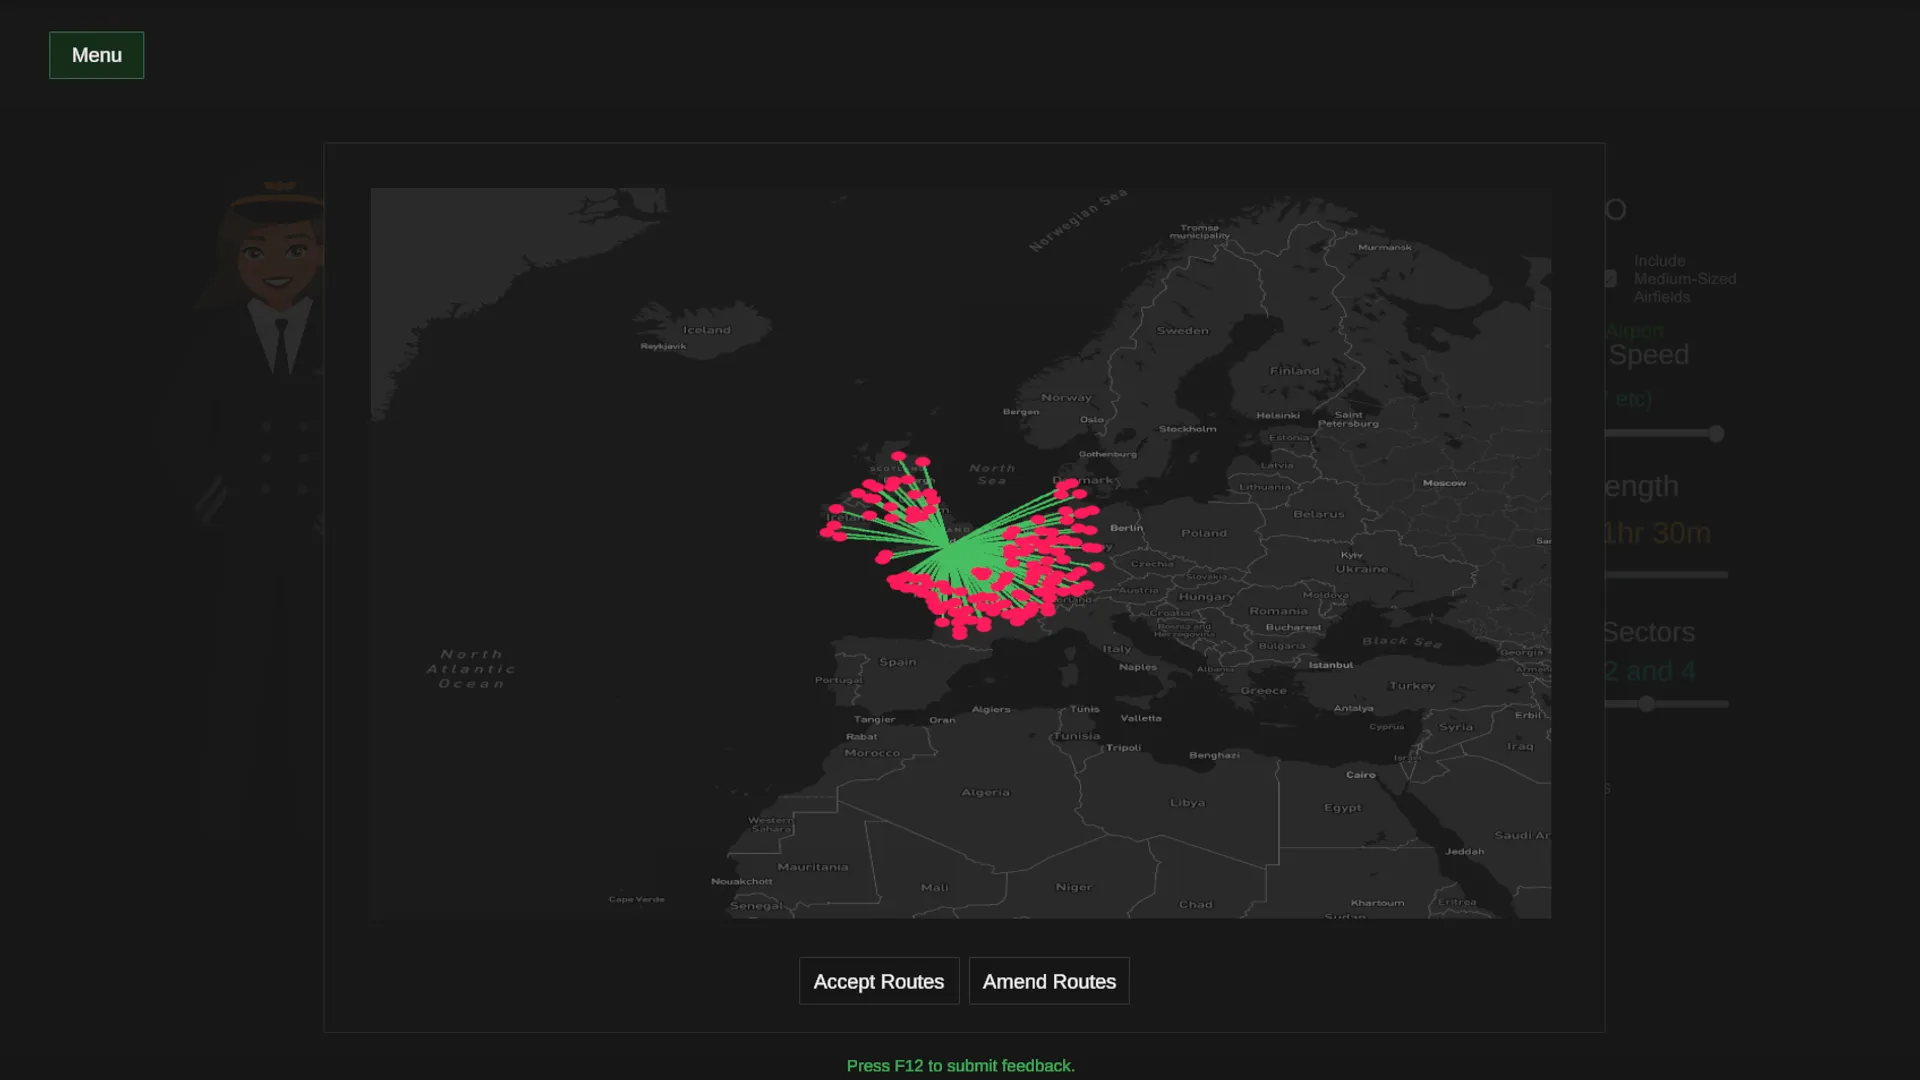Open the Menu button
The height and width of the screenshot is (1080, 1920).
(96, 55)
